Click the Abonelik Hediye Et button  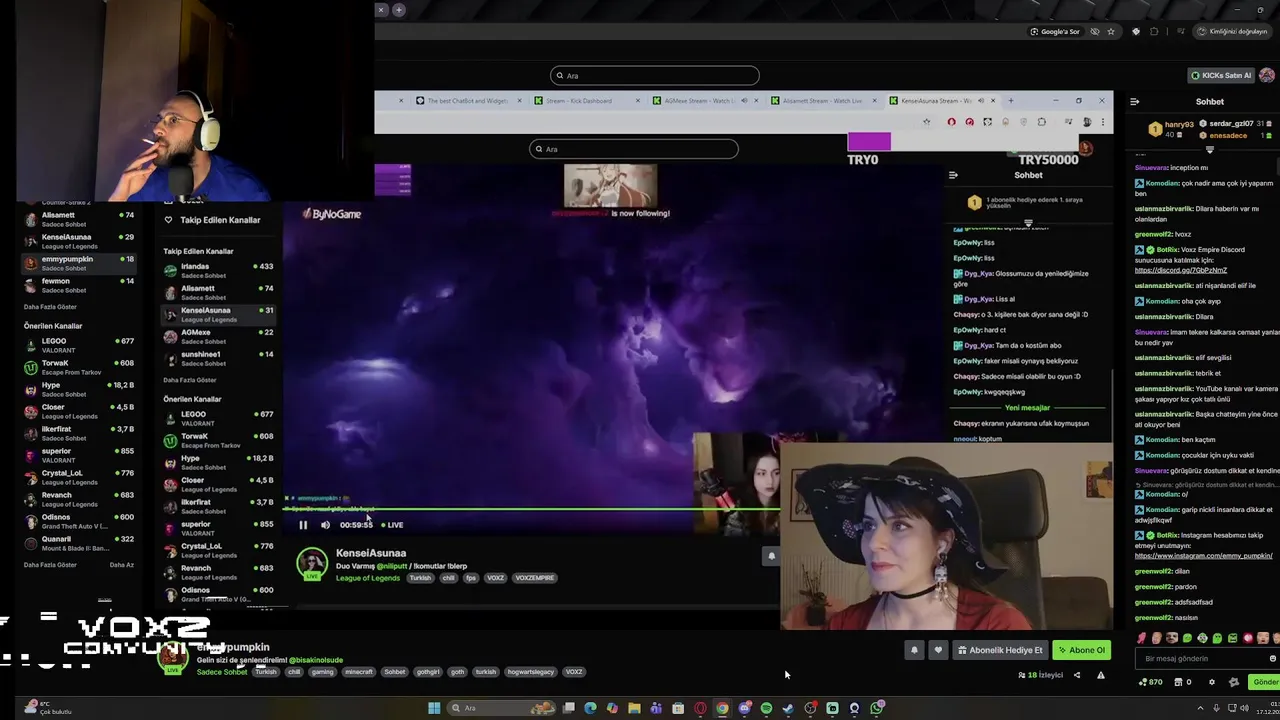[1000, 650]
